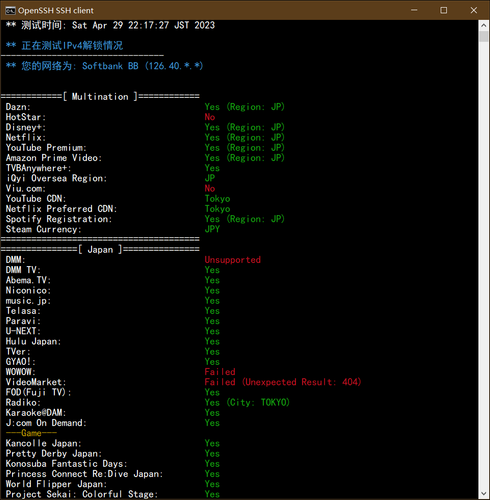Click the Telasa label

23,311
